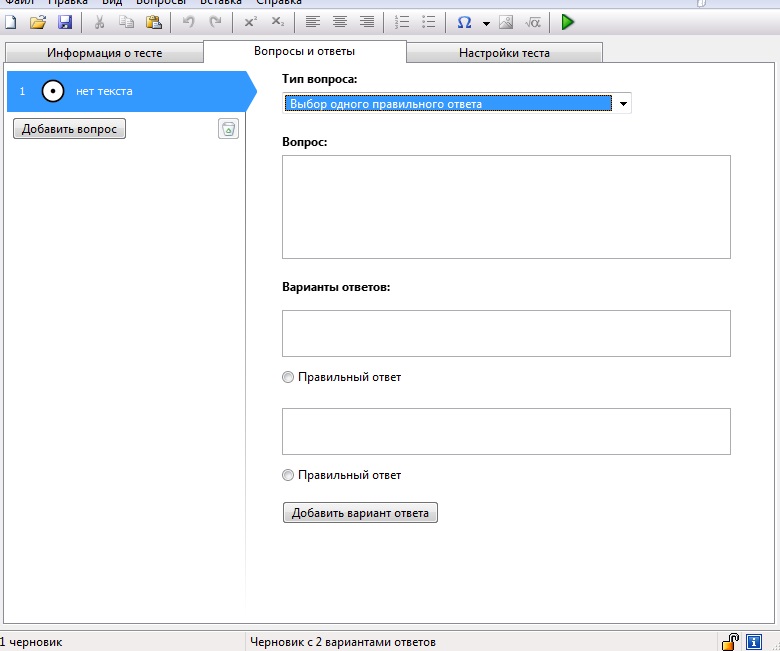The height and width of the screenshot is (651, 780).
Task: Switch to the Информация о тесте tab
Action: (x=105, y=53)
